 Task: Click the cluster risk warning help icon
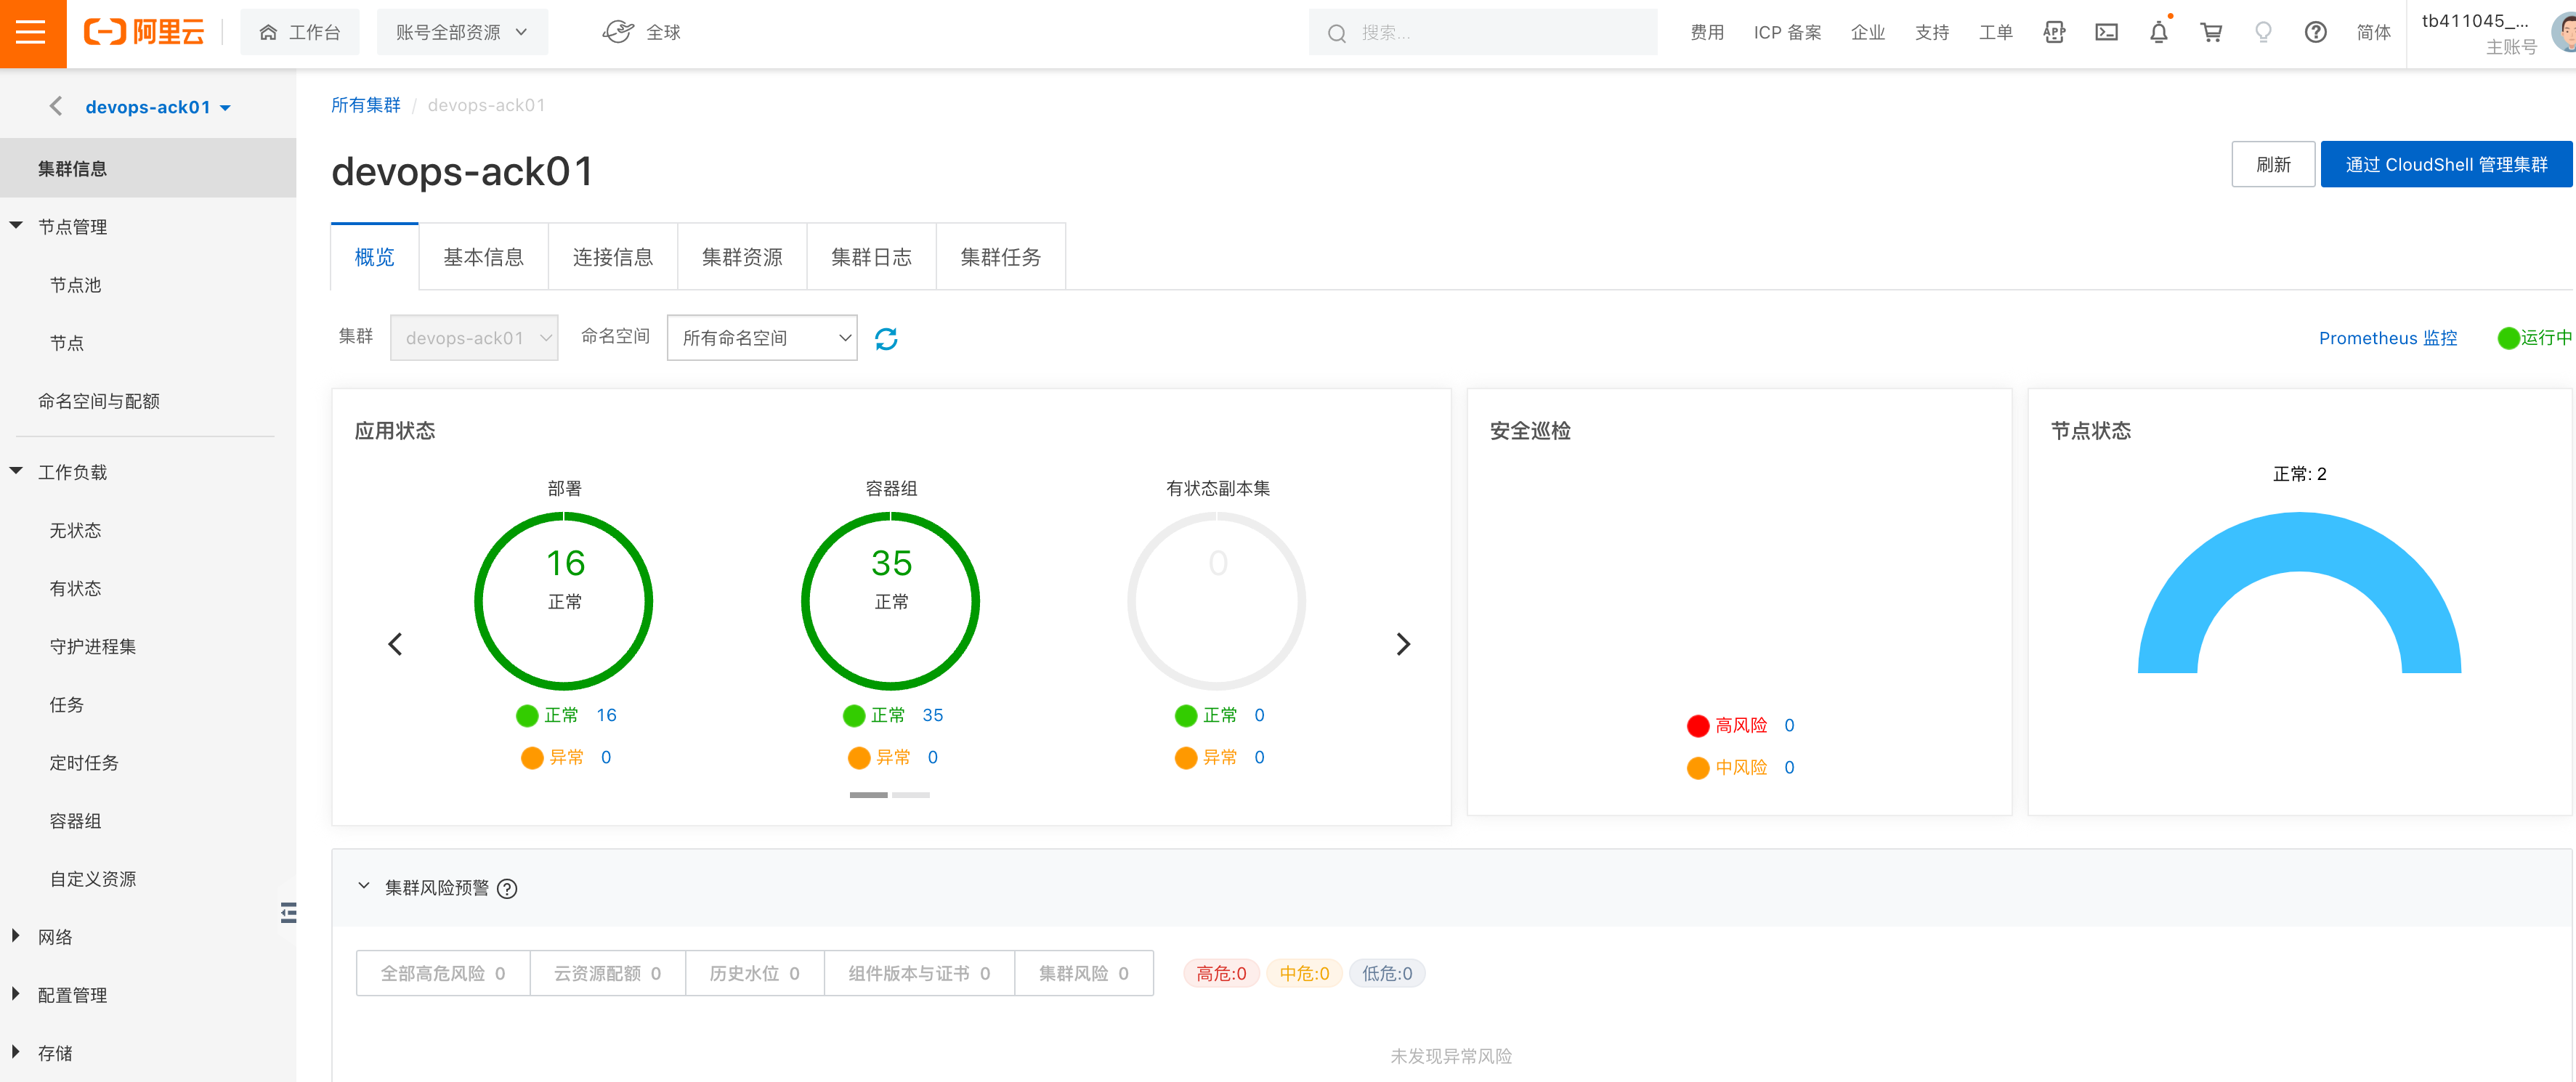point(507,889)
